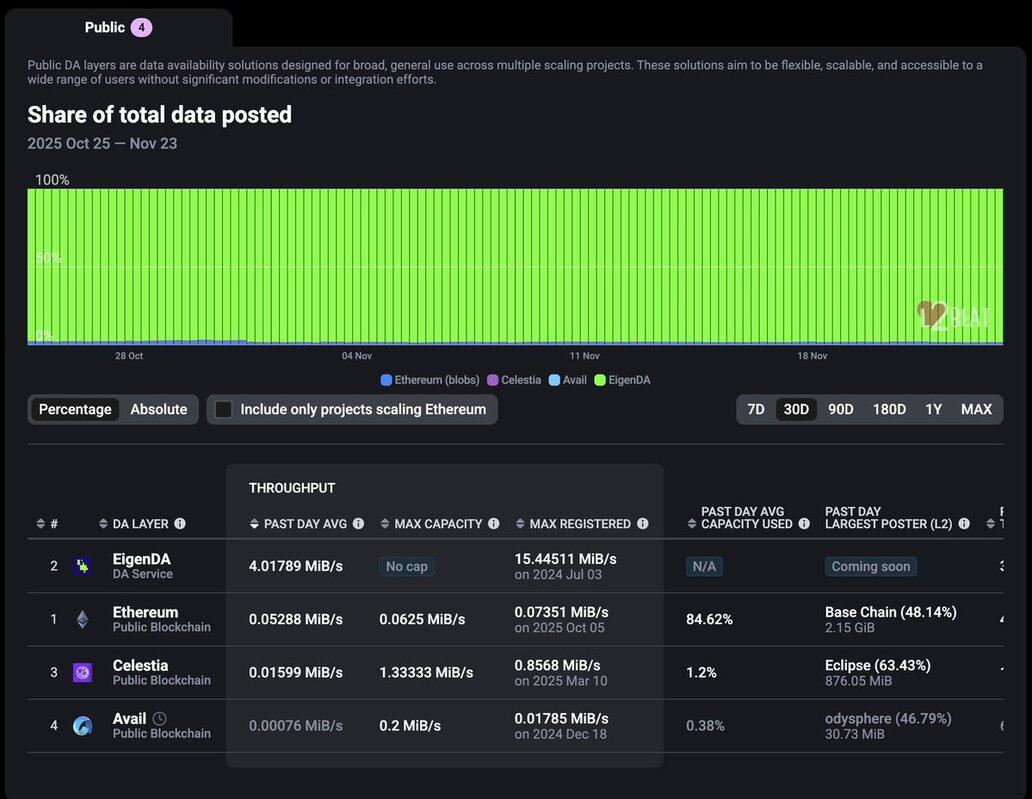Open the Public tab
Screen dimensions: 1032x799
tap(117, 27)
